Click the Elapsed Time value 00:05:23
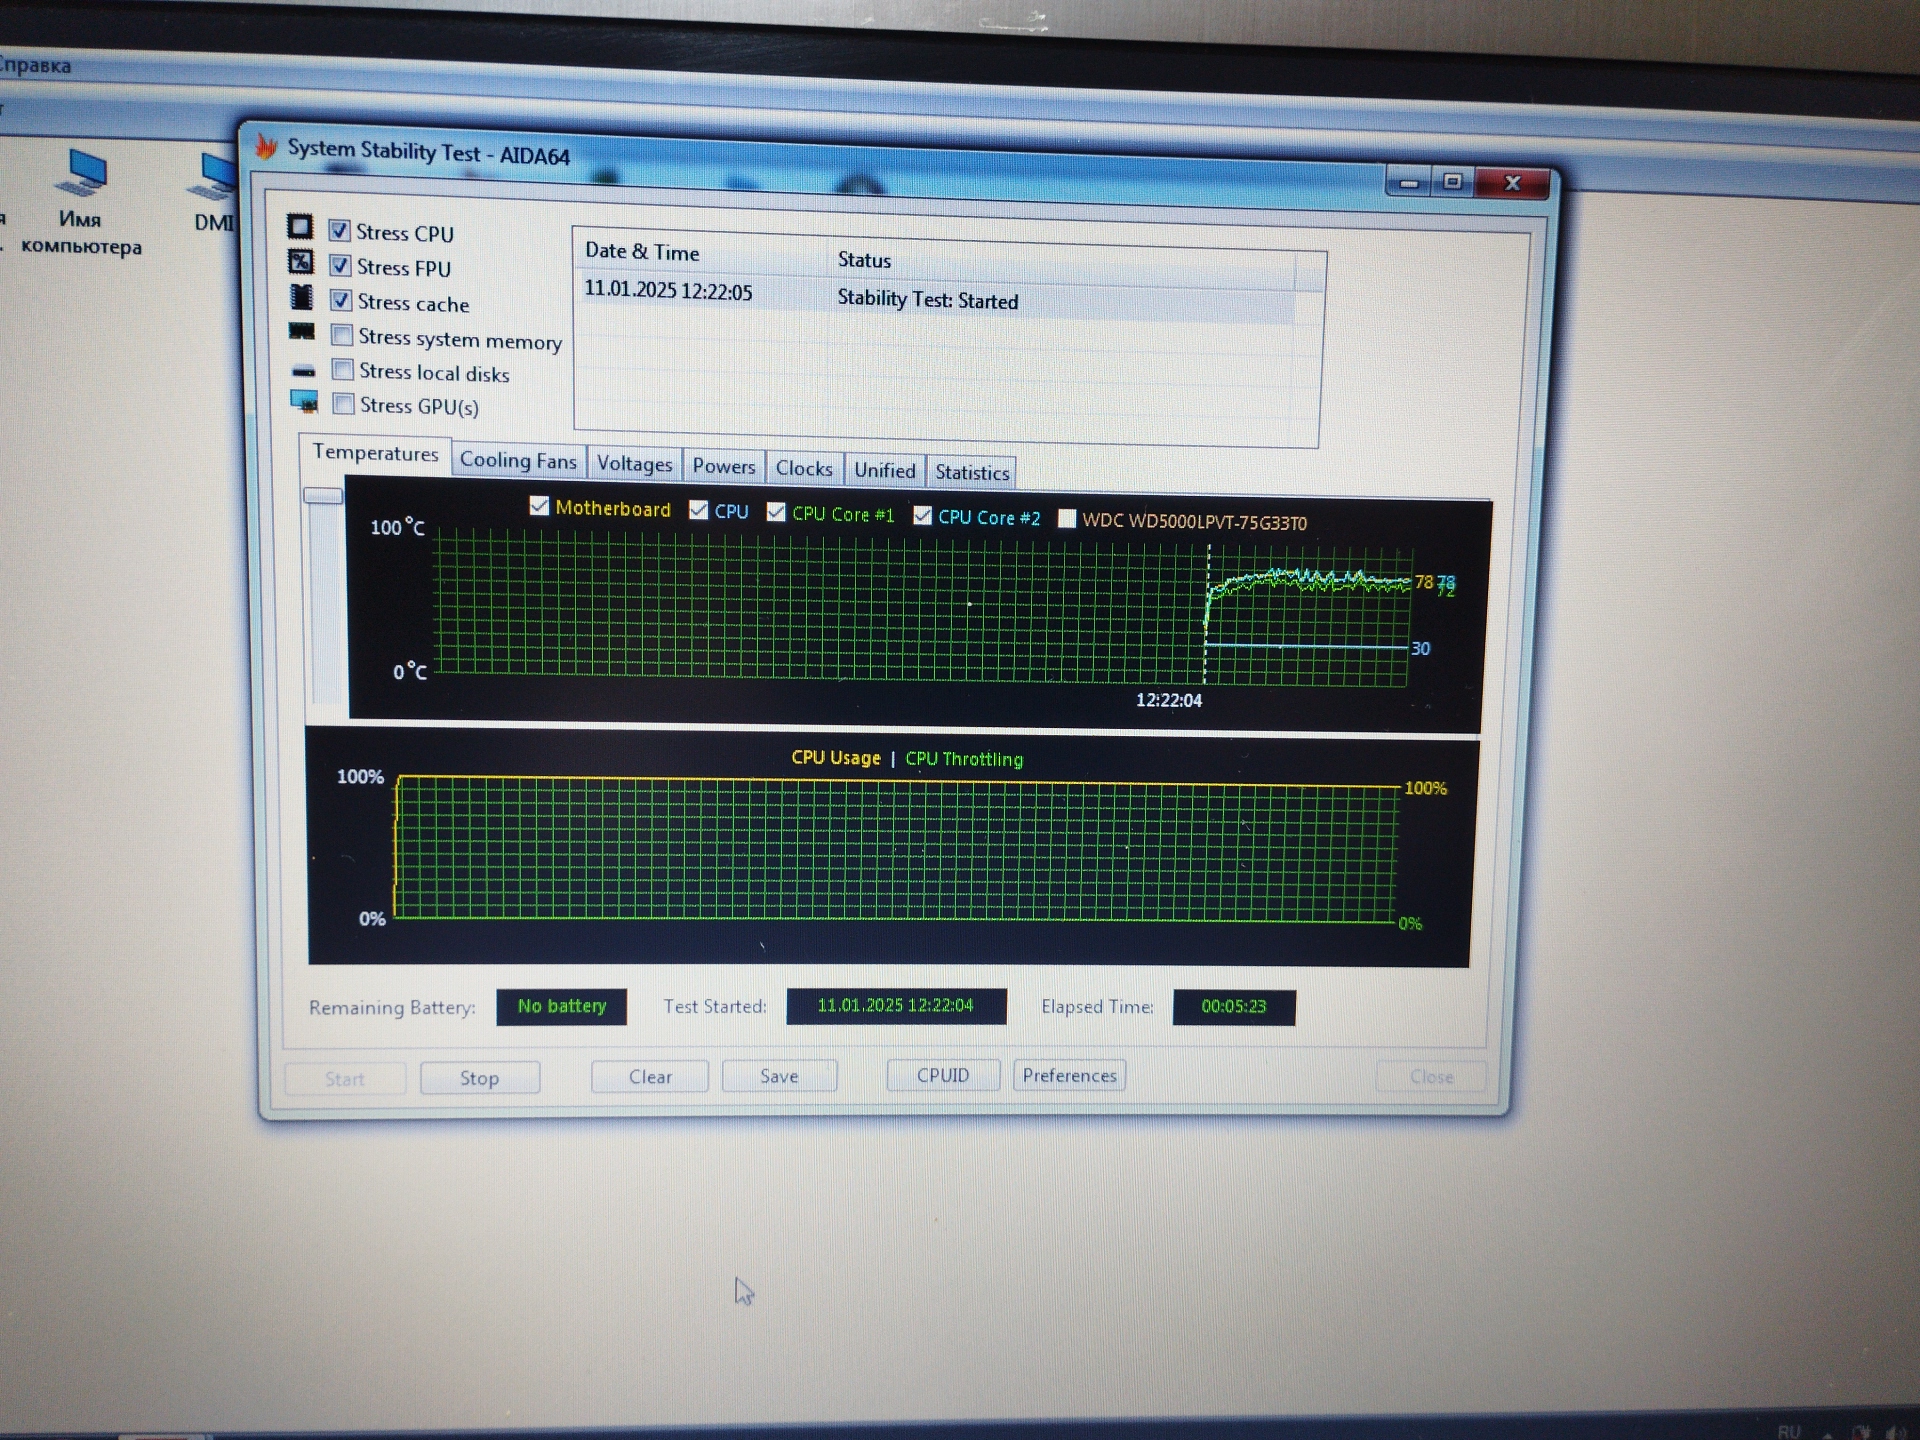This screenshot has height=1440, width=1920. click(x=1234, y=1007)
